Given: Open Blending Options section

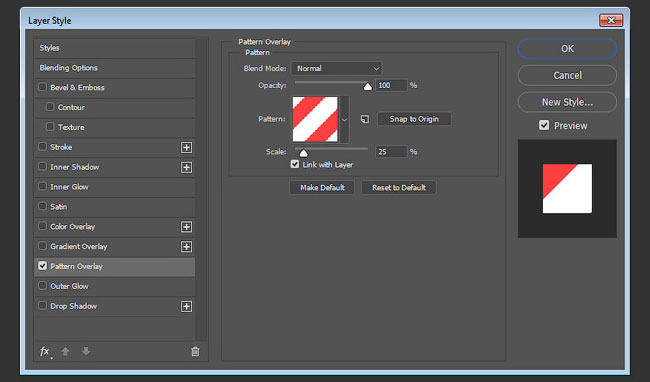Looking at the screenshot, I should 114,68.
